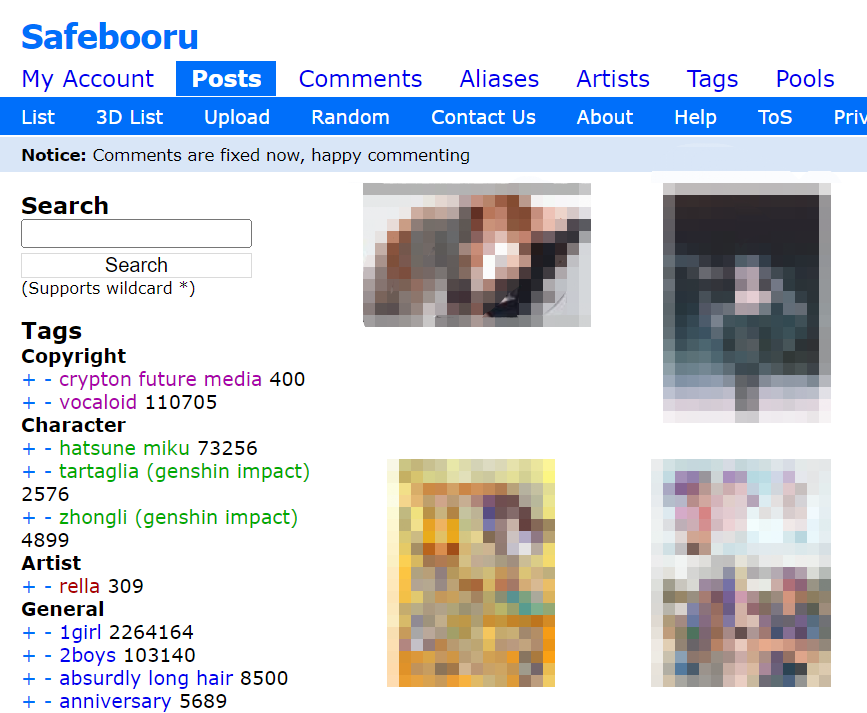Screen dimensions: 867x713
Task: Open the ToS page
Action: coord(775,117)
